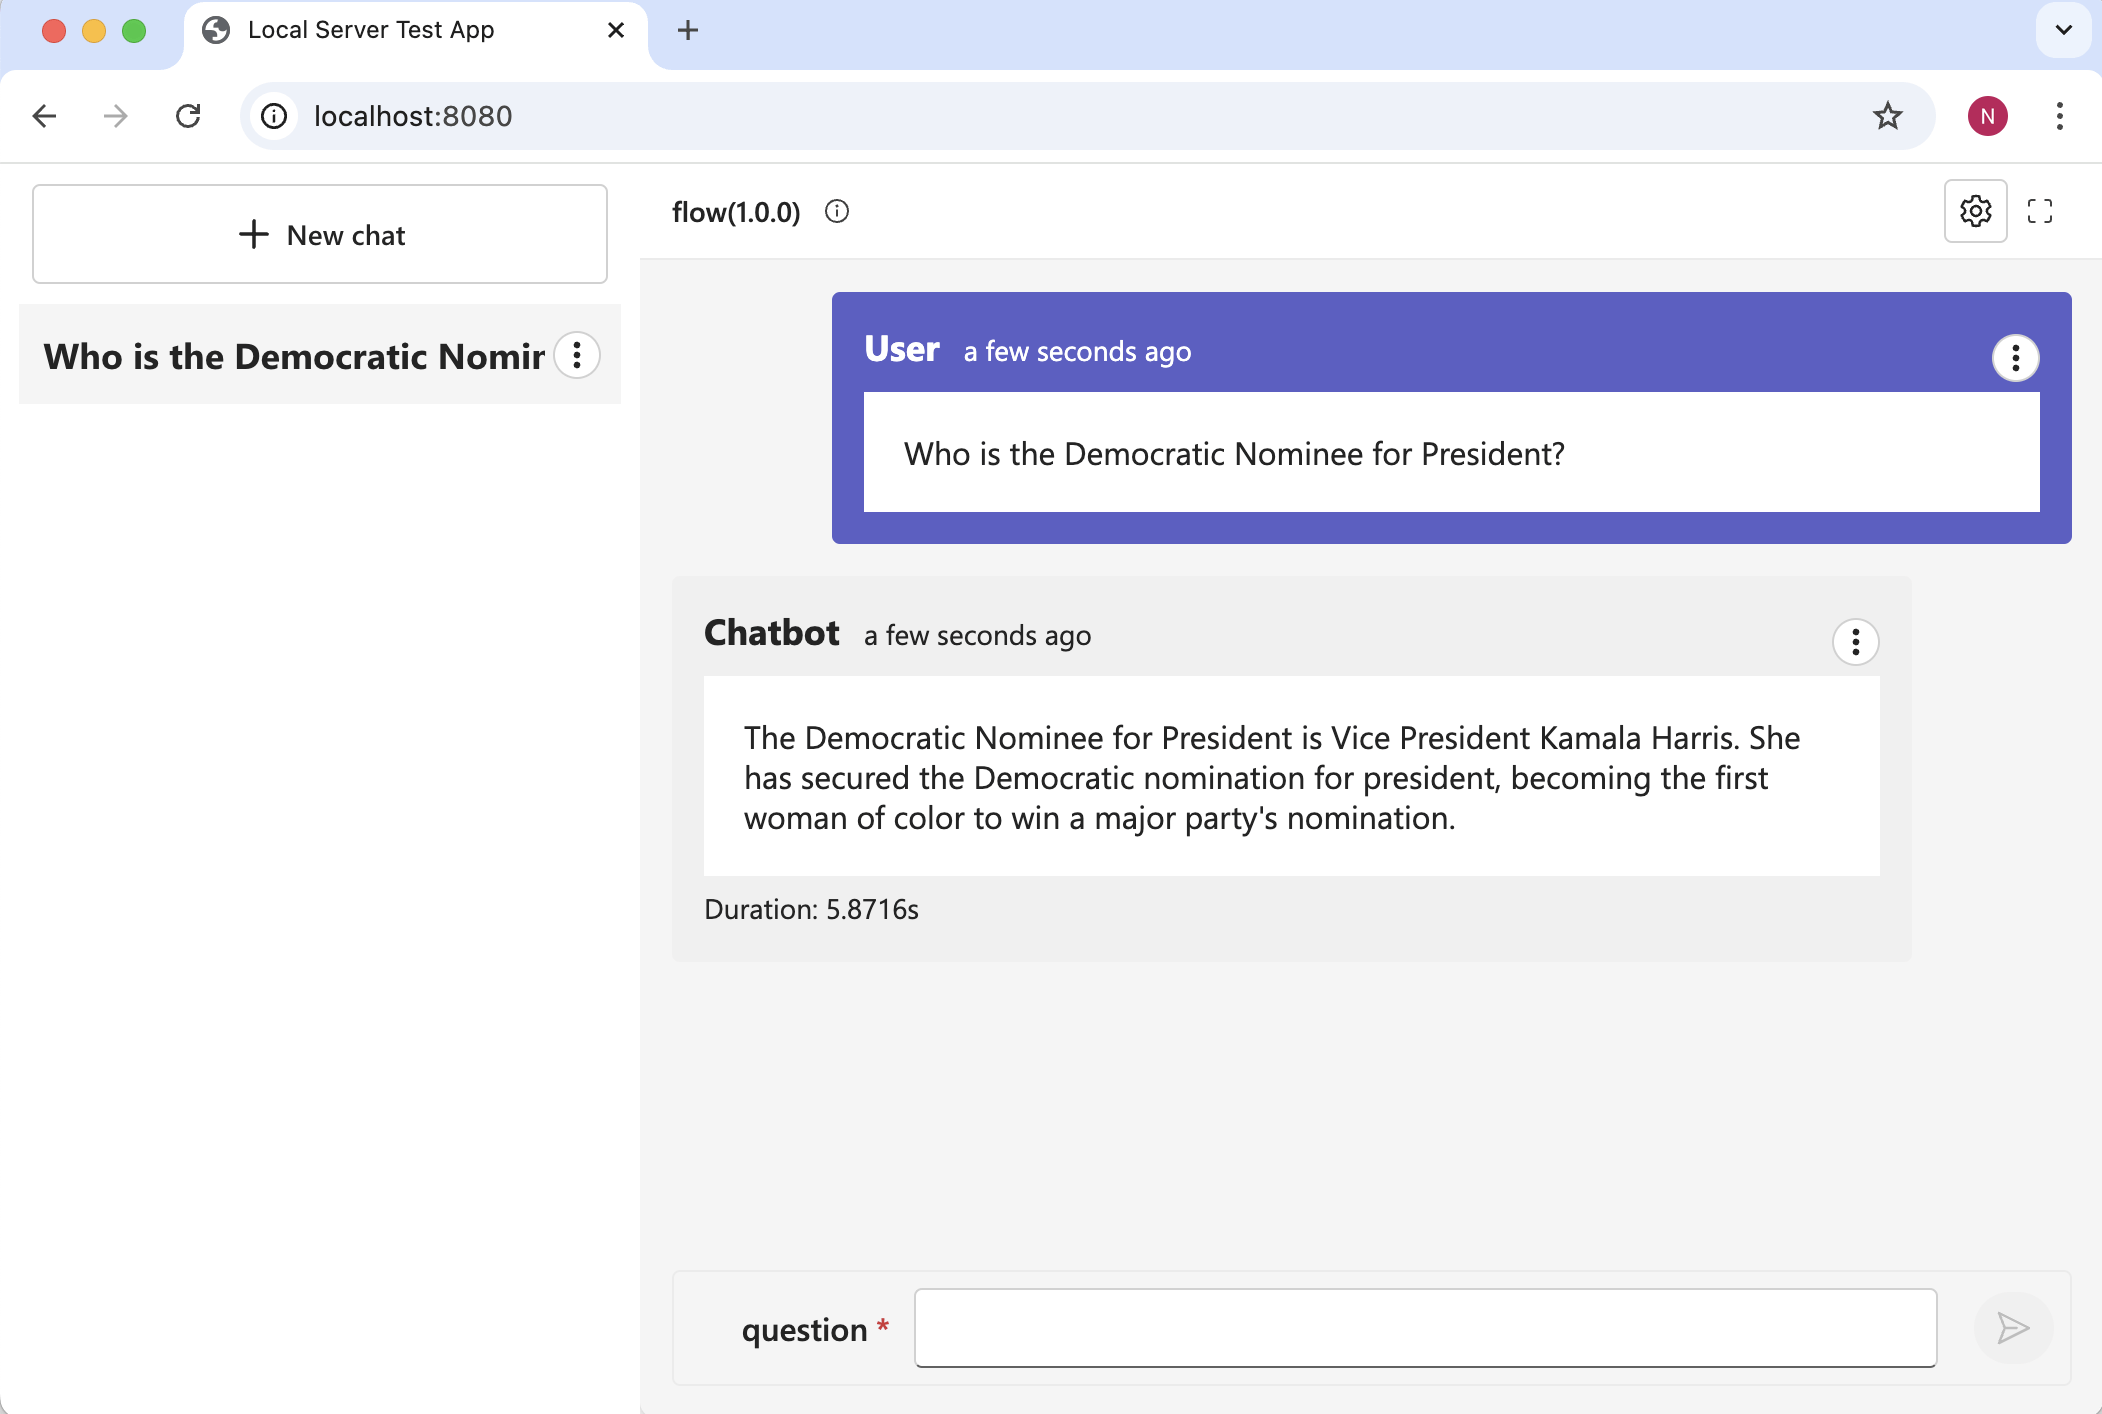Click the info icon beside flow(1.0.0)
Screen dimensions: 2102x1414
tap(837, 211)
